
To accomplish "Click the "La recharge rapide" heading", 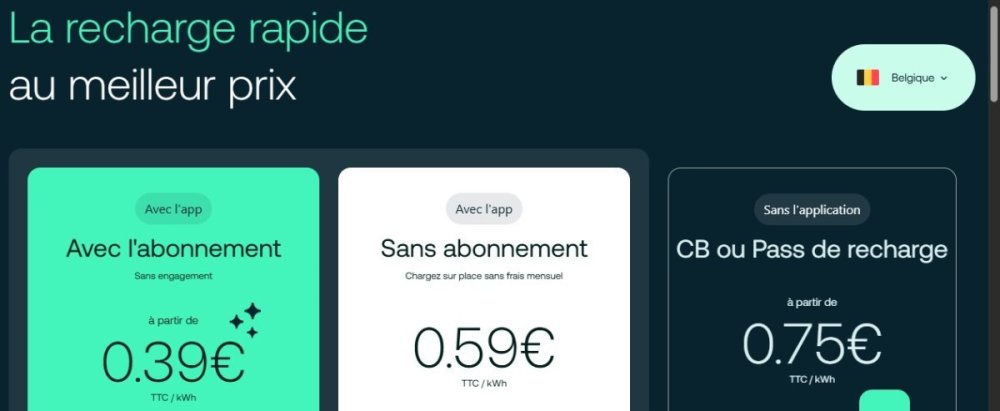I will (x=188, y=28).
